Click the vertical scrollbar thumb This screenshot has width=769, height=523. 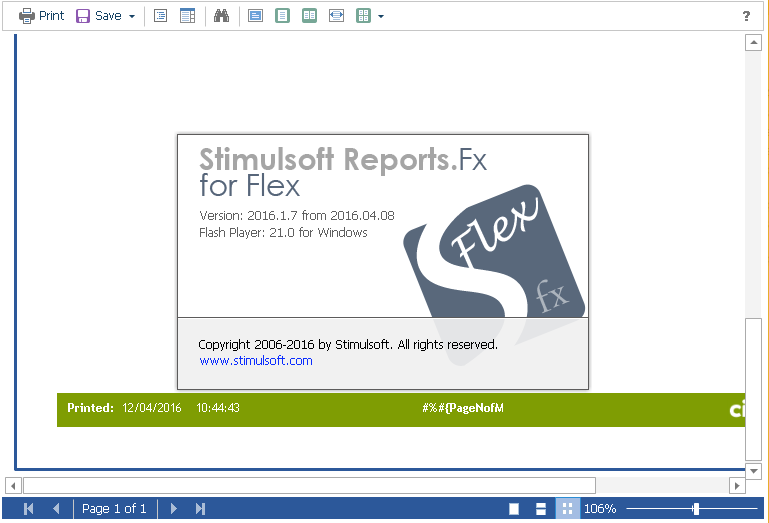753,390
